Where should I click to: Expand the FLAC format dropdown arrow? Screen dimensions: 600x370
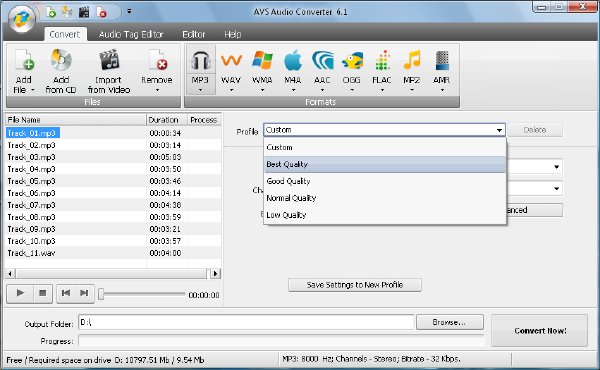382,90
